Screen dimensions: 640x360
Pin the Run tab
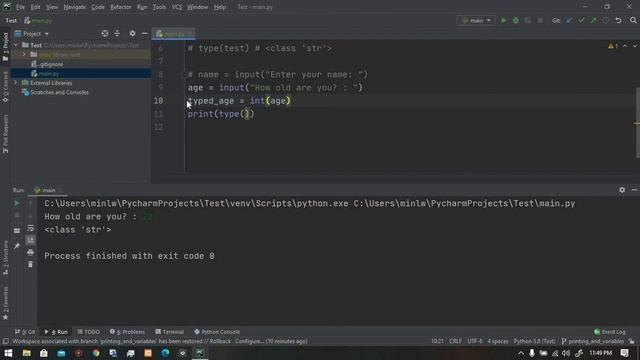17,246
